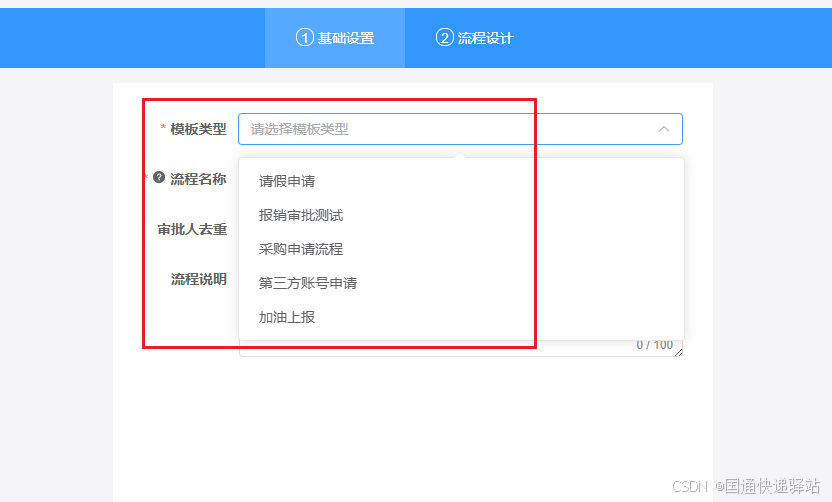Click the help question icon beside 流程名称
This screenshot has height=502, width=832.
click(x=159, y=177)
